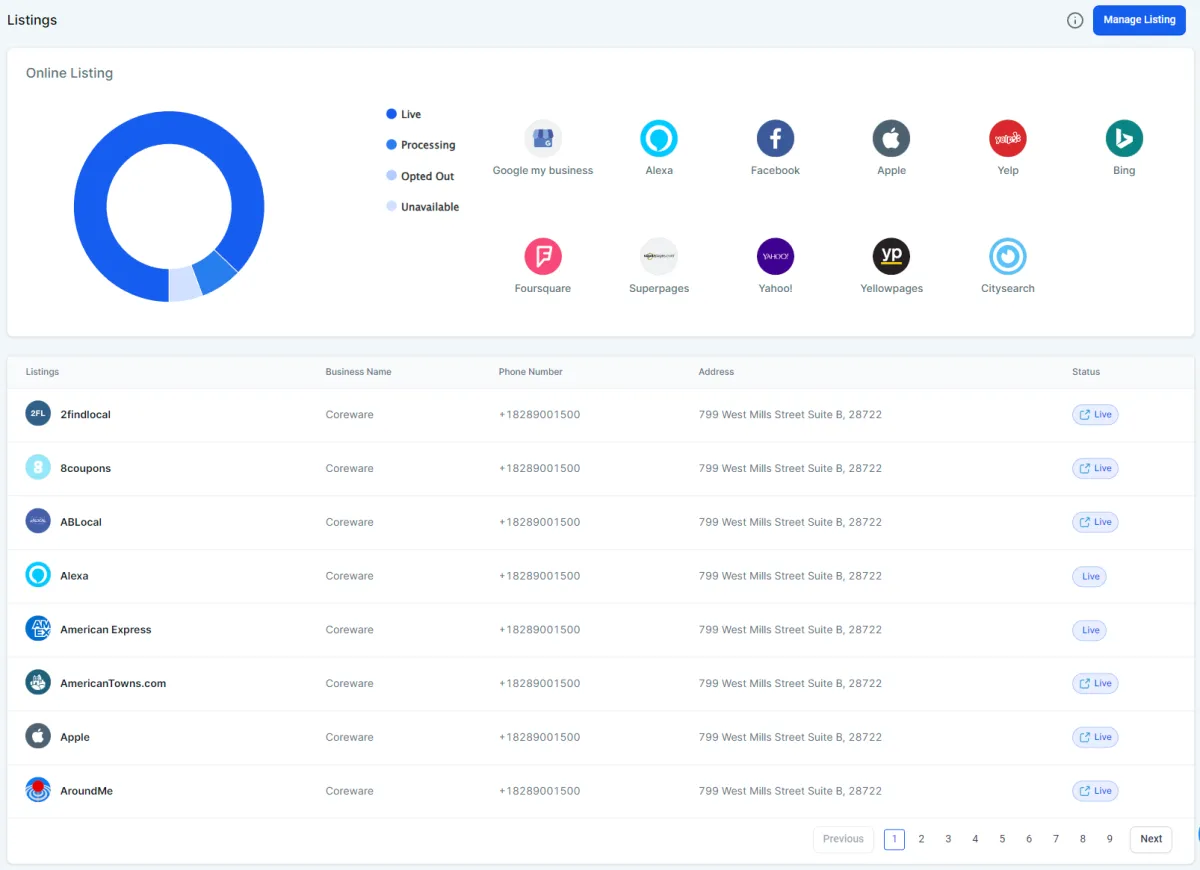Image resolution: width=1200 pixels, height=870 pixels.
Task: Click the AmericanTowns.com listing name
Action: (113, 684)
